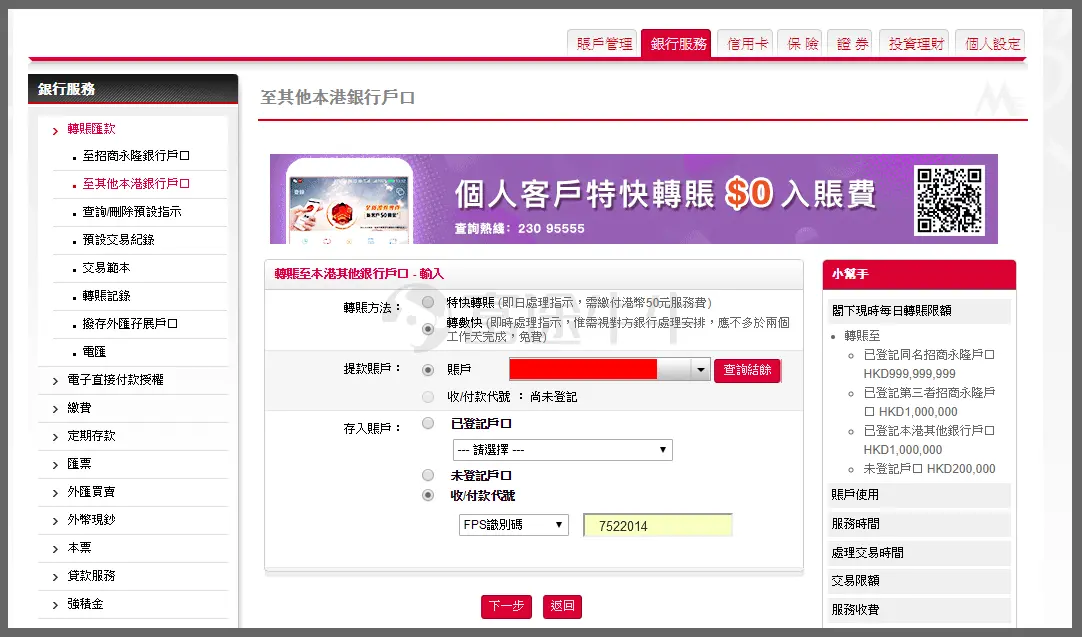This screenshot has height=637, width=1082.
Task: Choose the 未登記戶口 radio button
Action: 428,475
